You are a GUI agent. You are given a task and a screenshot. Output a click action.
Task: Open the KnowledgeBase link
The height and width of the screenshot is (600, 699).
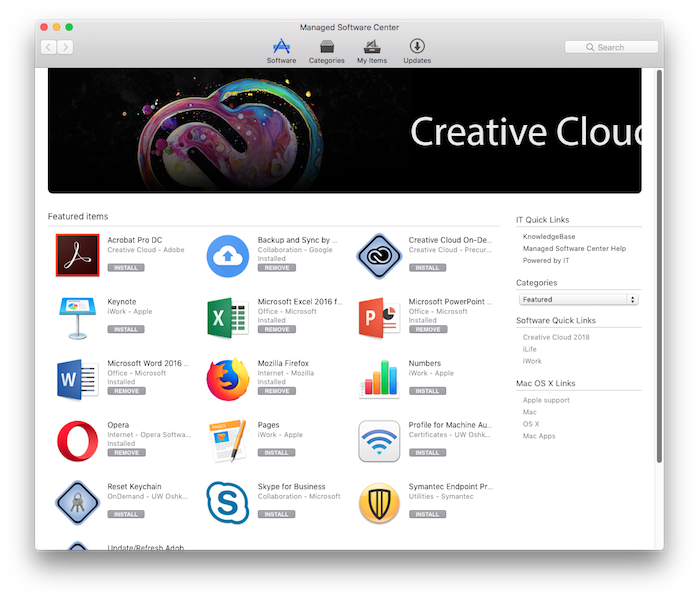(x=549, y=237)
